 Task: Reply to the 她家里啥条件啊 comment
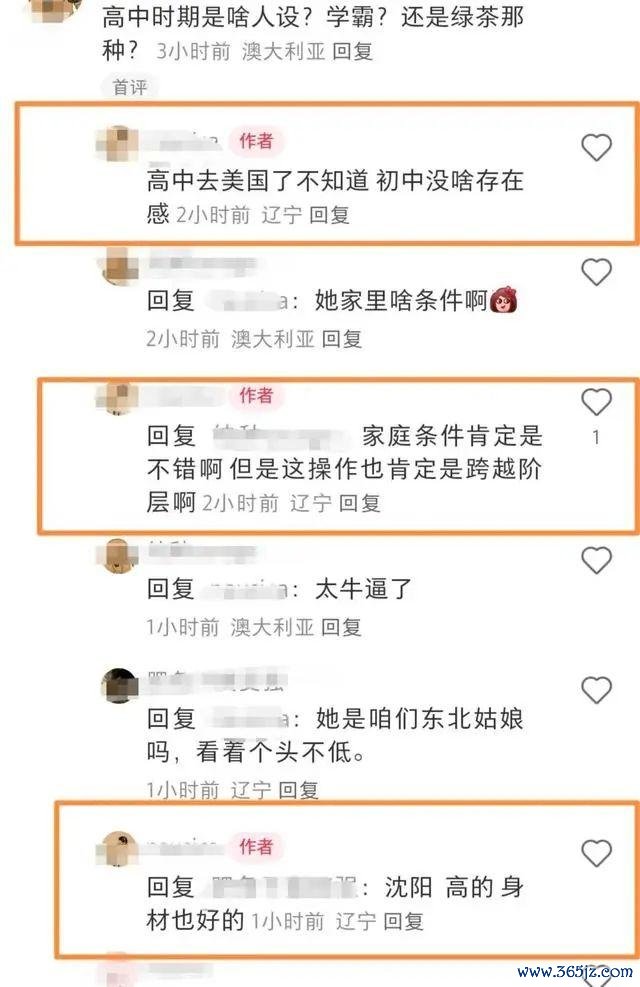[342, 339]
